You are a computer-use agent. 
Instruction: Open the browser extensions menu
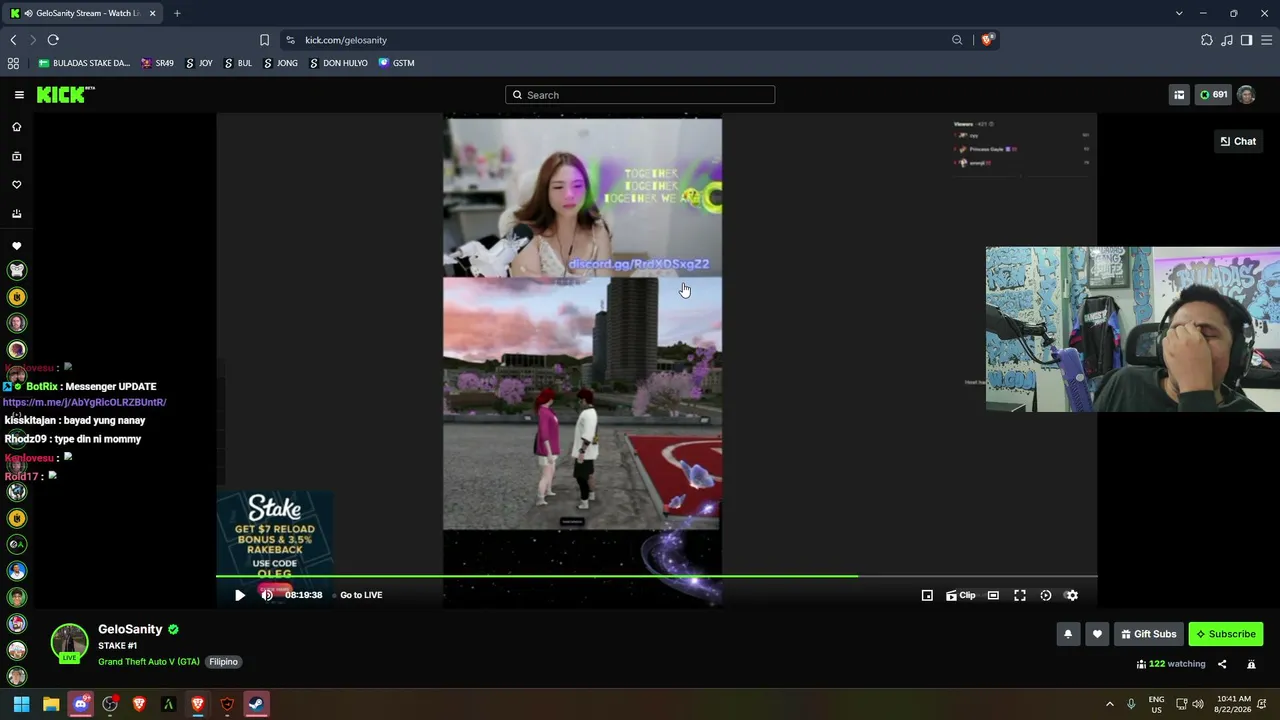click(x=1207, y=40)
